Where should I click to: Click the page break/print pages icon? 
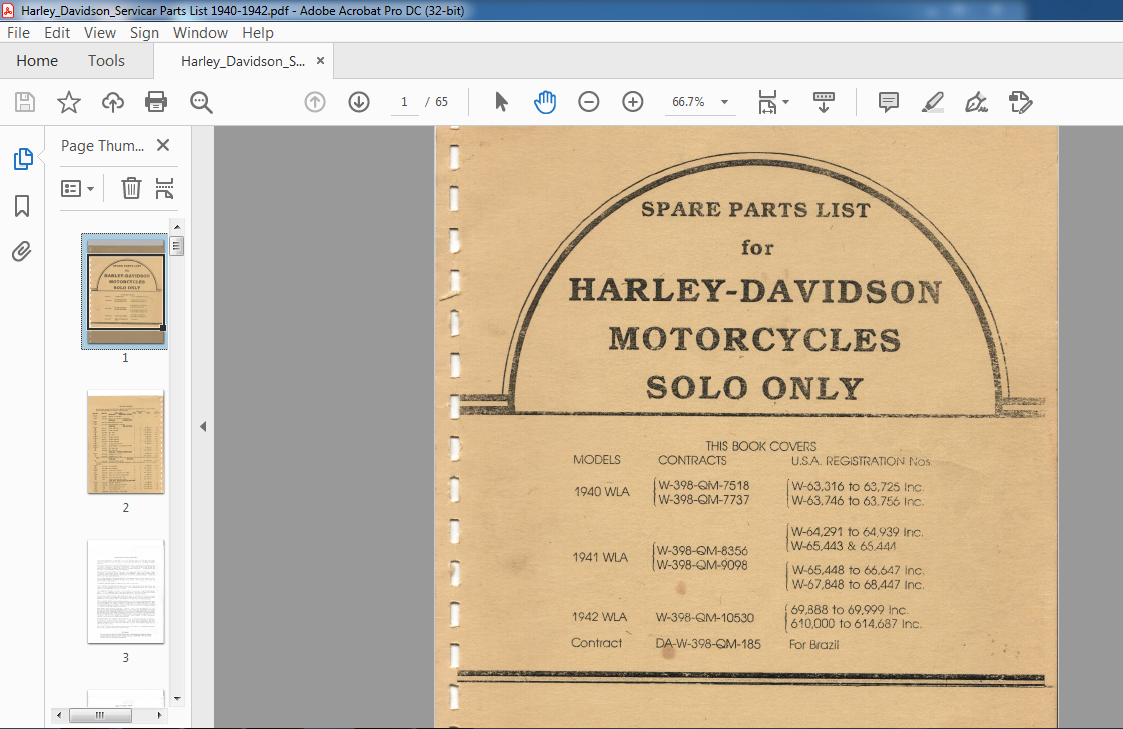click(165, 188)
